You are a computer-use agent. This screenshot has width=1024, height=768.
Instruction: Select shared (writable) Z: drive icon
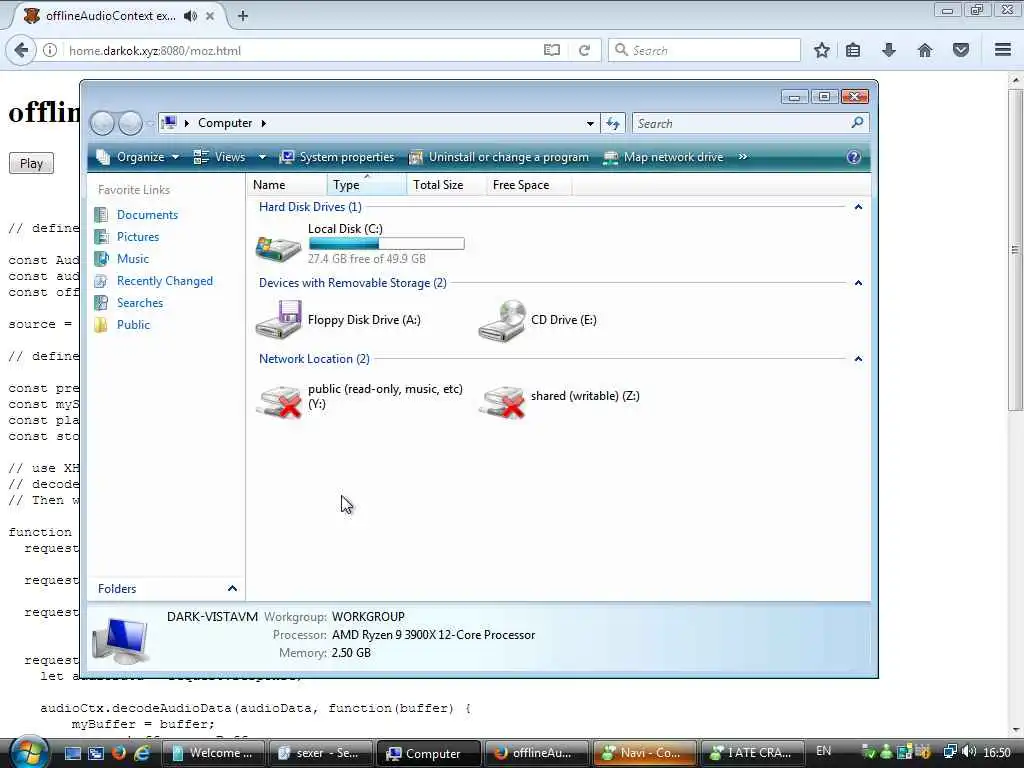502,400
